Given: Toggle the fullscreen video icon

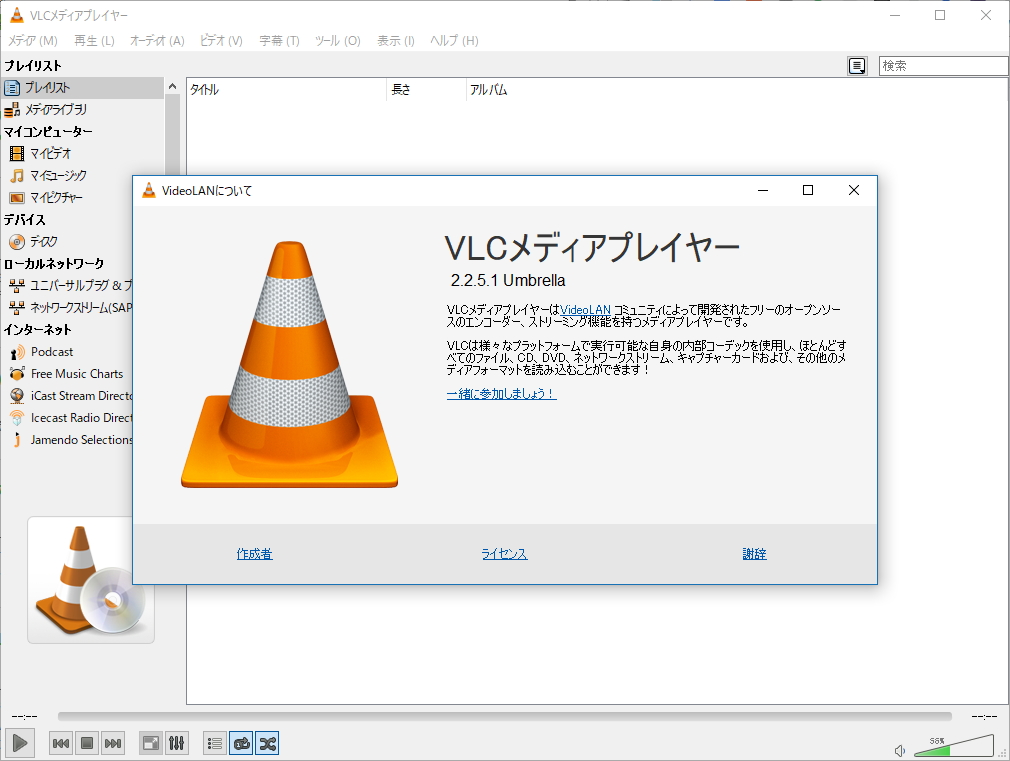Looking at the screenshot, I should pyautogui.click(x=152, y=743).
